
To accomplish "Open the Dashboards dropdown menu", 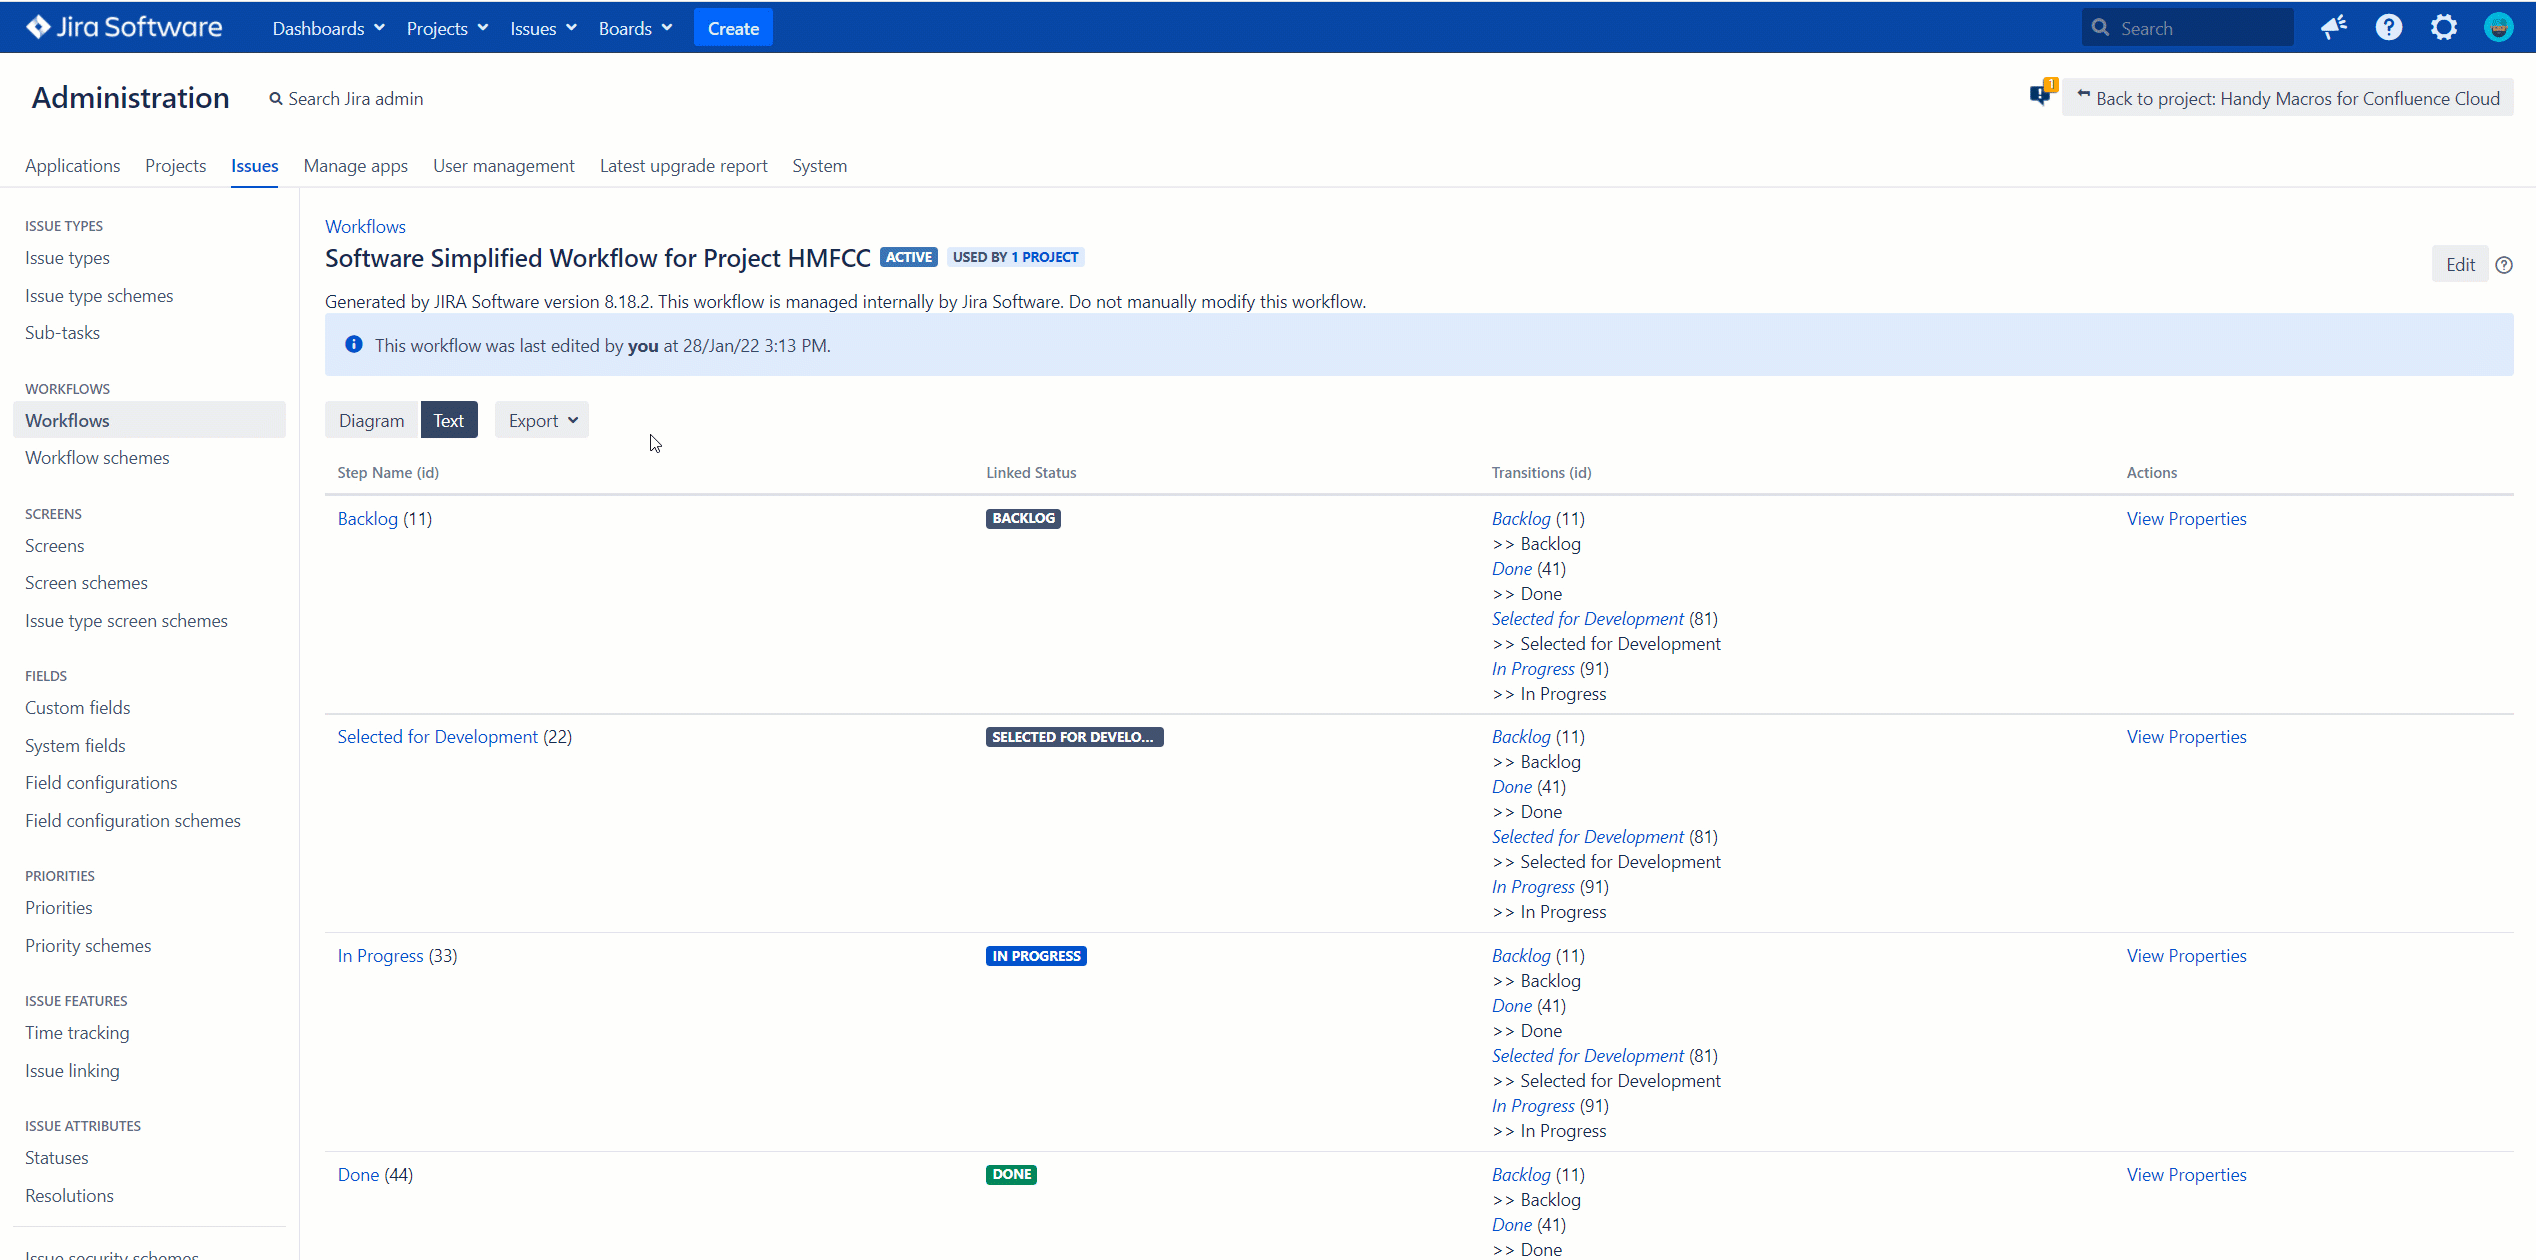I will (328, 29).
